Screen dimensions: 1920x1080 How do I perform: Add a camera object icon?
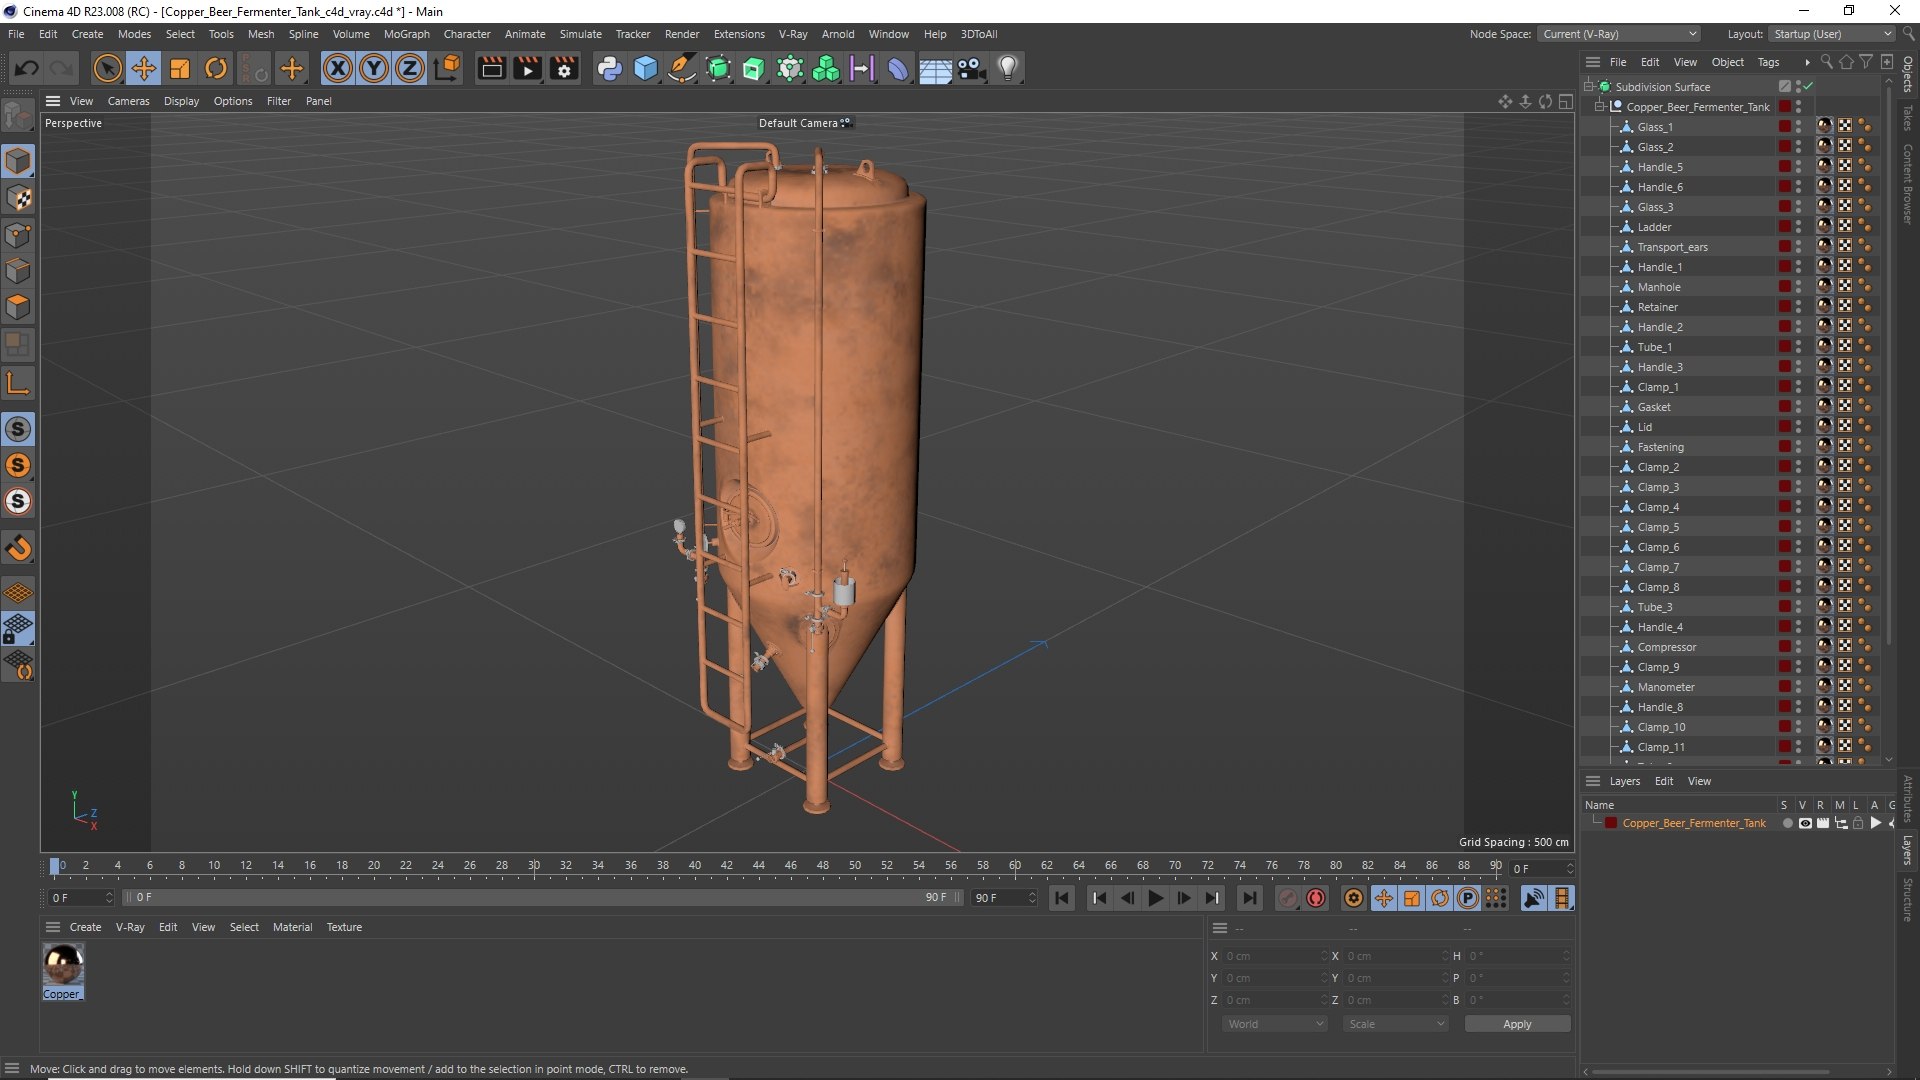[x=972, y=68]
